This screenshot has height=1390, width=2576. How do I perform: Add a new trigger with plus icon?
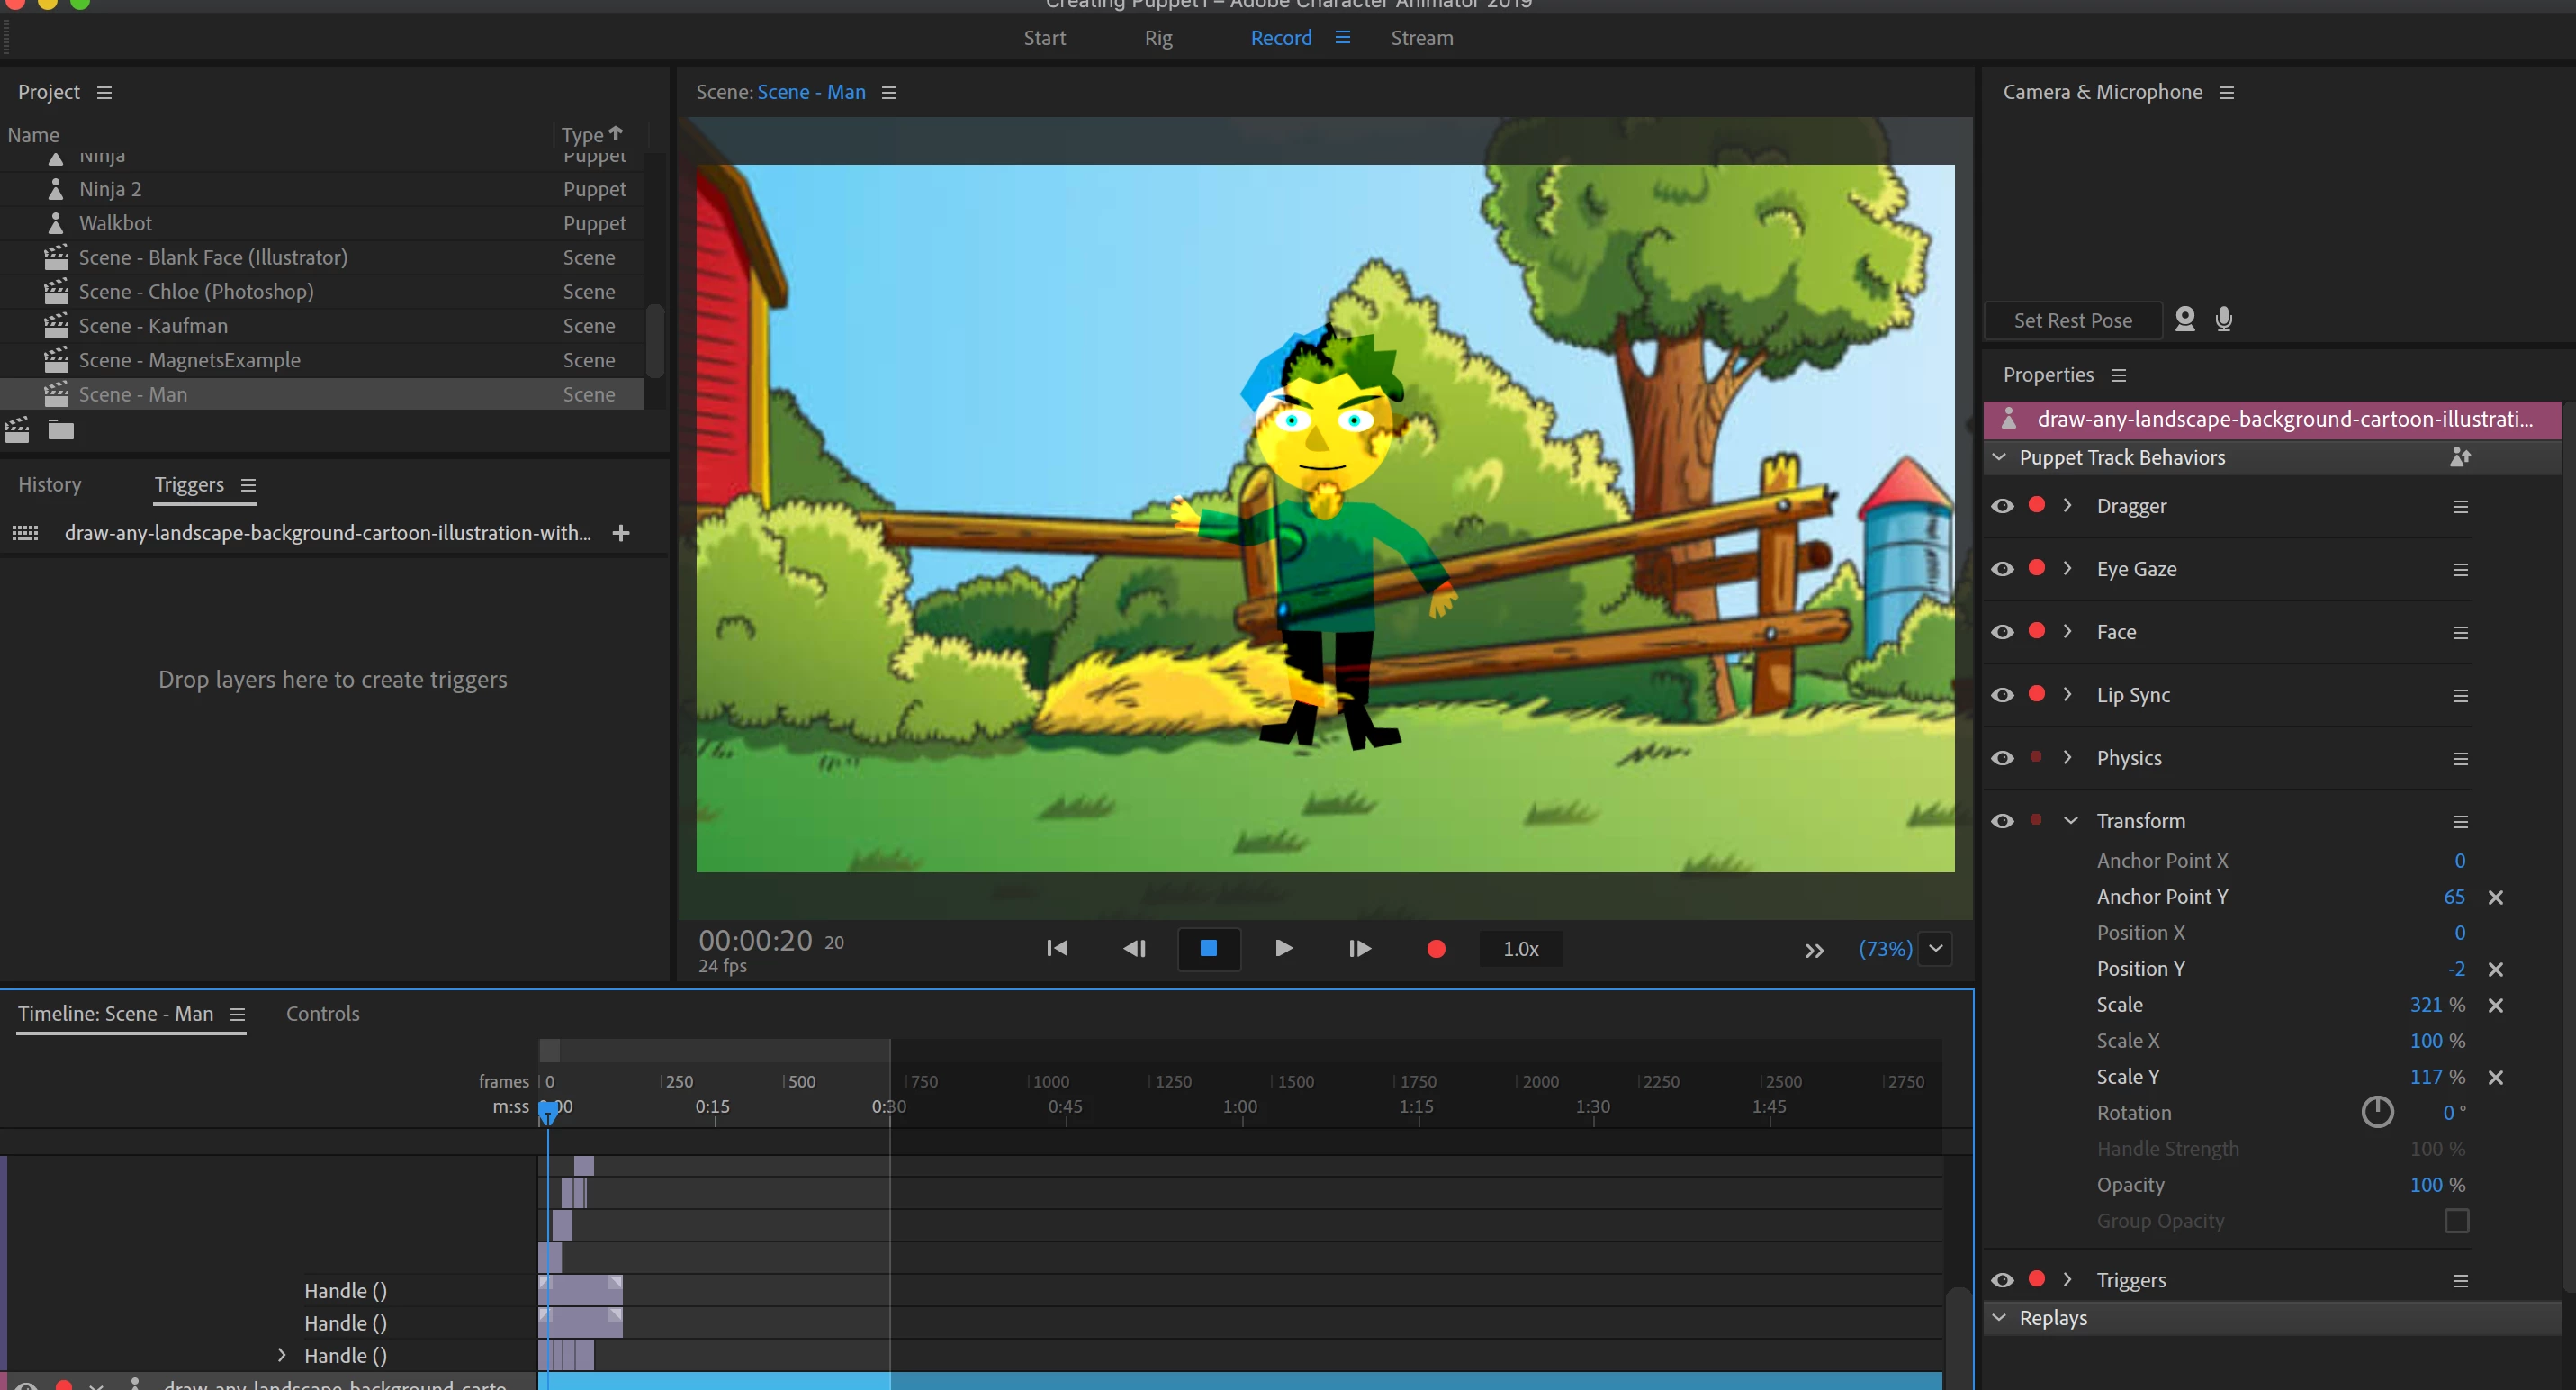coord(621,533)
